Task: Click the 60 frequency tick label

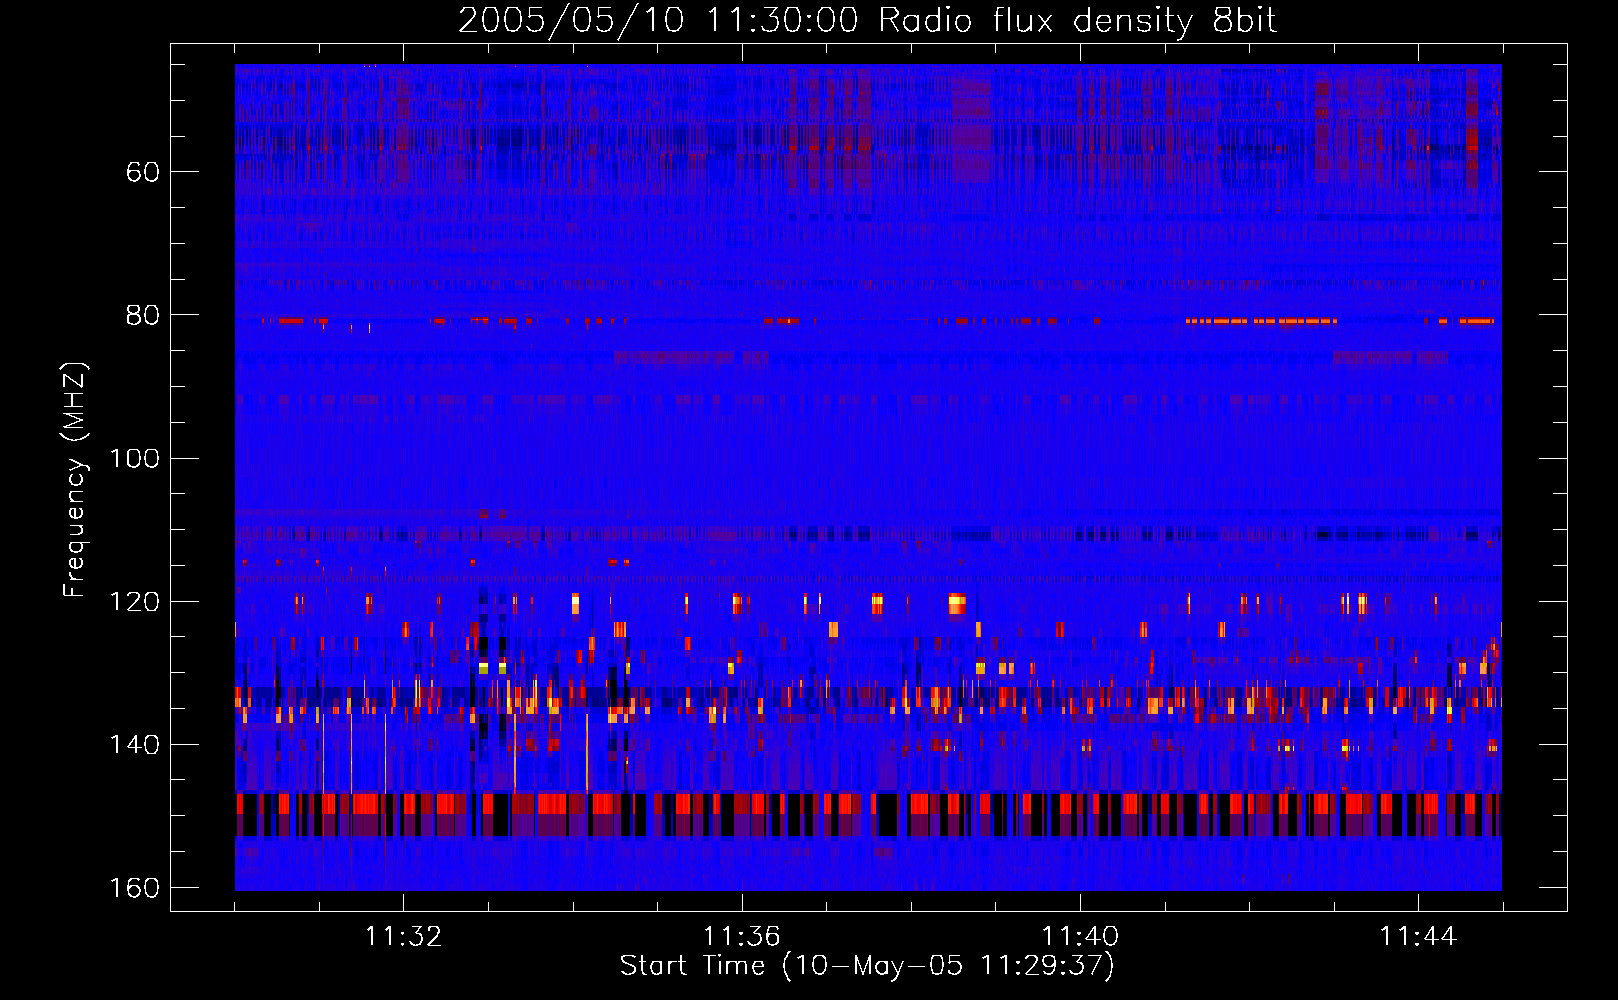Action: coord(143,172)
